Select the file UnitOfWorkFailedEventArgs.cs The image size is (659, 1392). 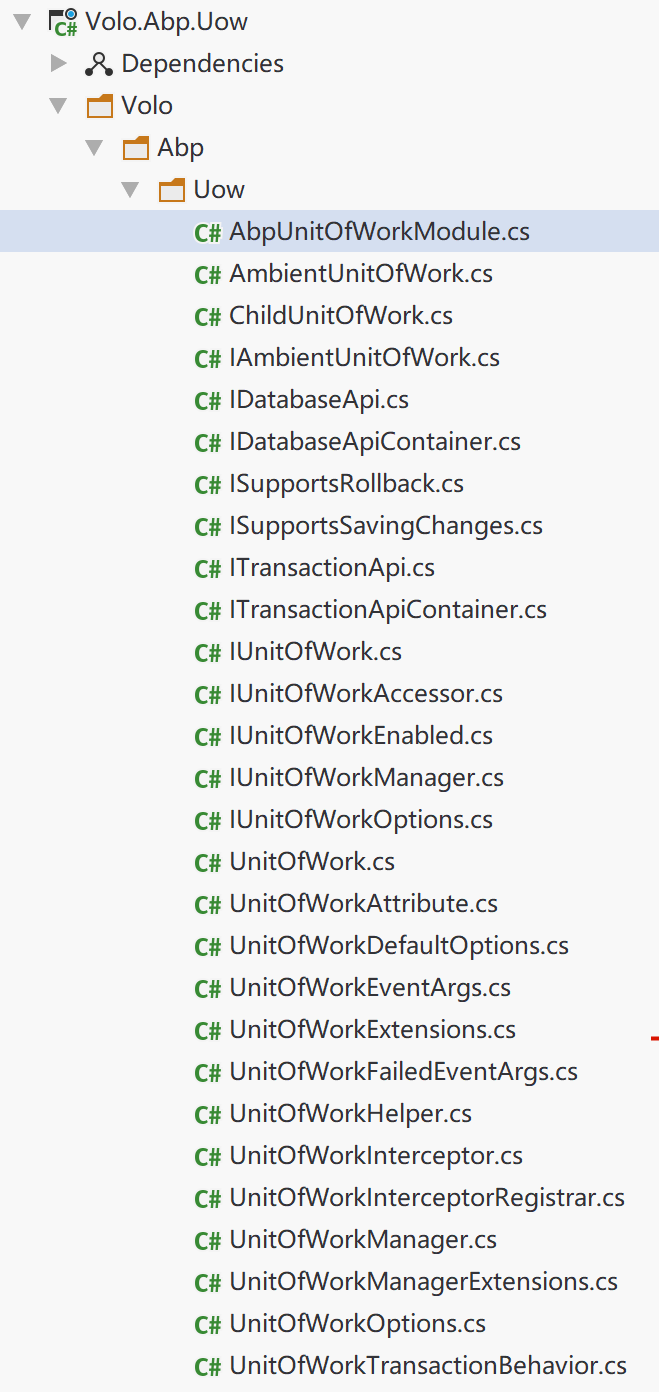pos(404,1072)
